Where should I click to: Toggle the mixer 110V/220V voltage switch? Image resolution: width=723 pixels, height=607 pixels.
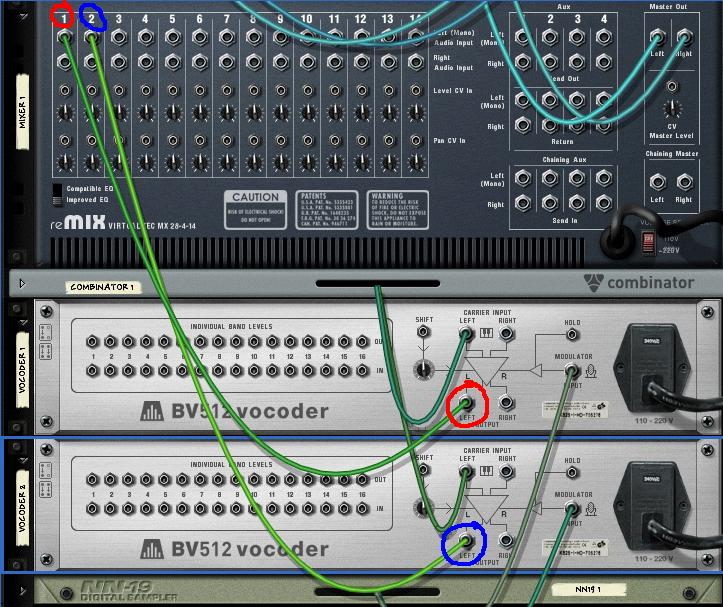click(x=649, y=242)
